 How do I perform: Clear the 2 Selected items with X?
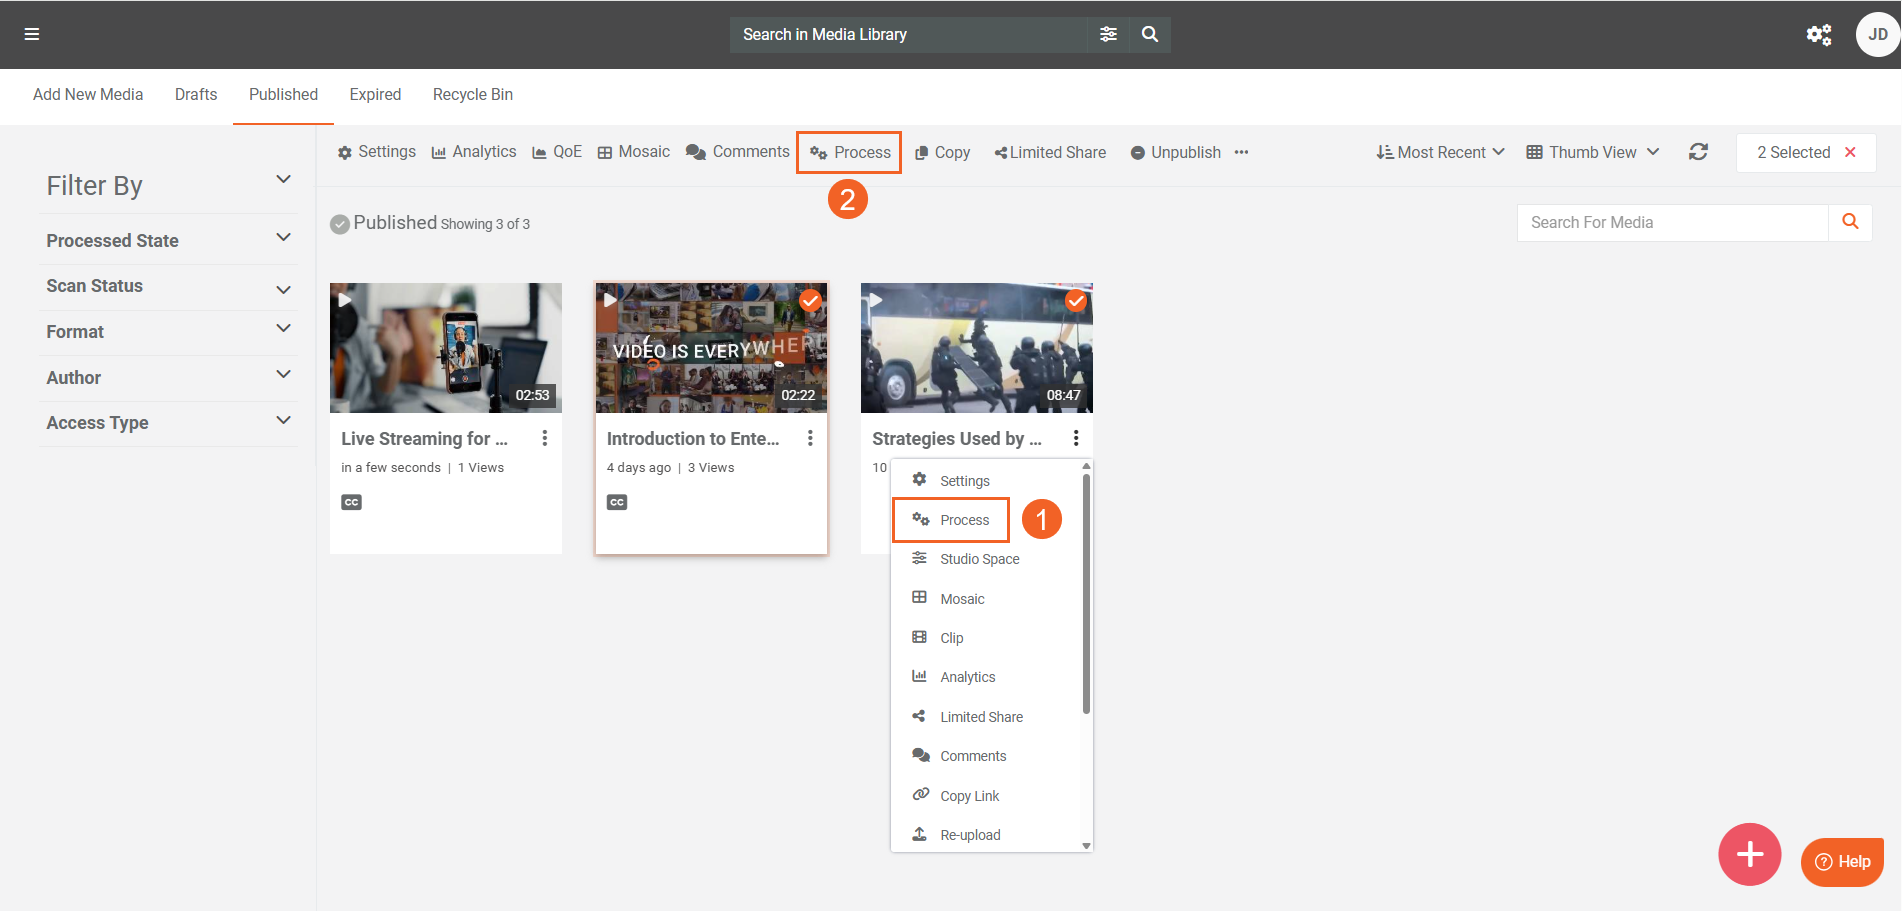[1850, 152]
